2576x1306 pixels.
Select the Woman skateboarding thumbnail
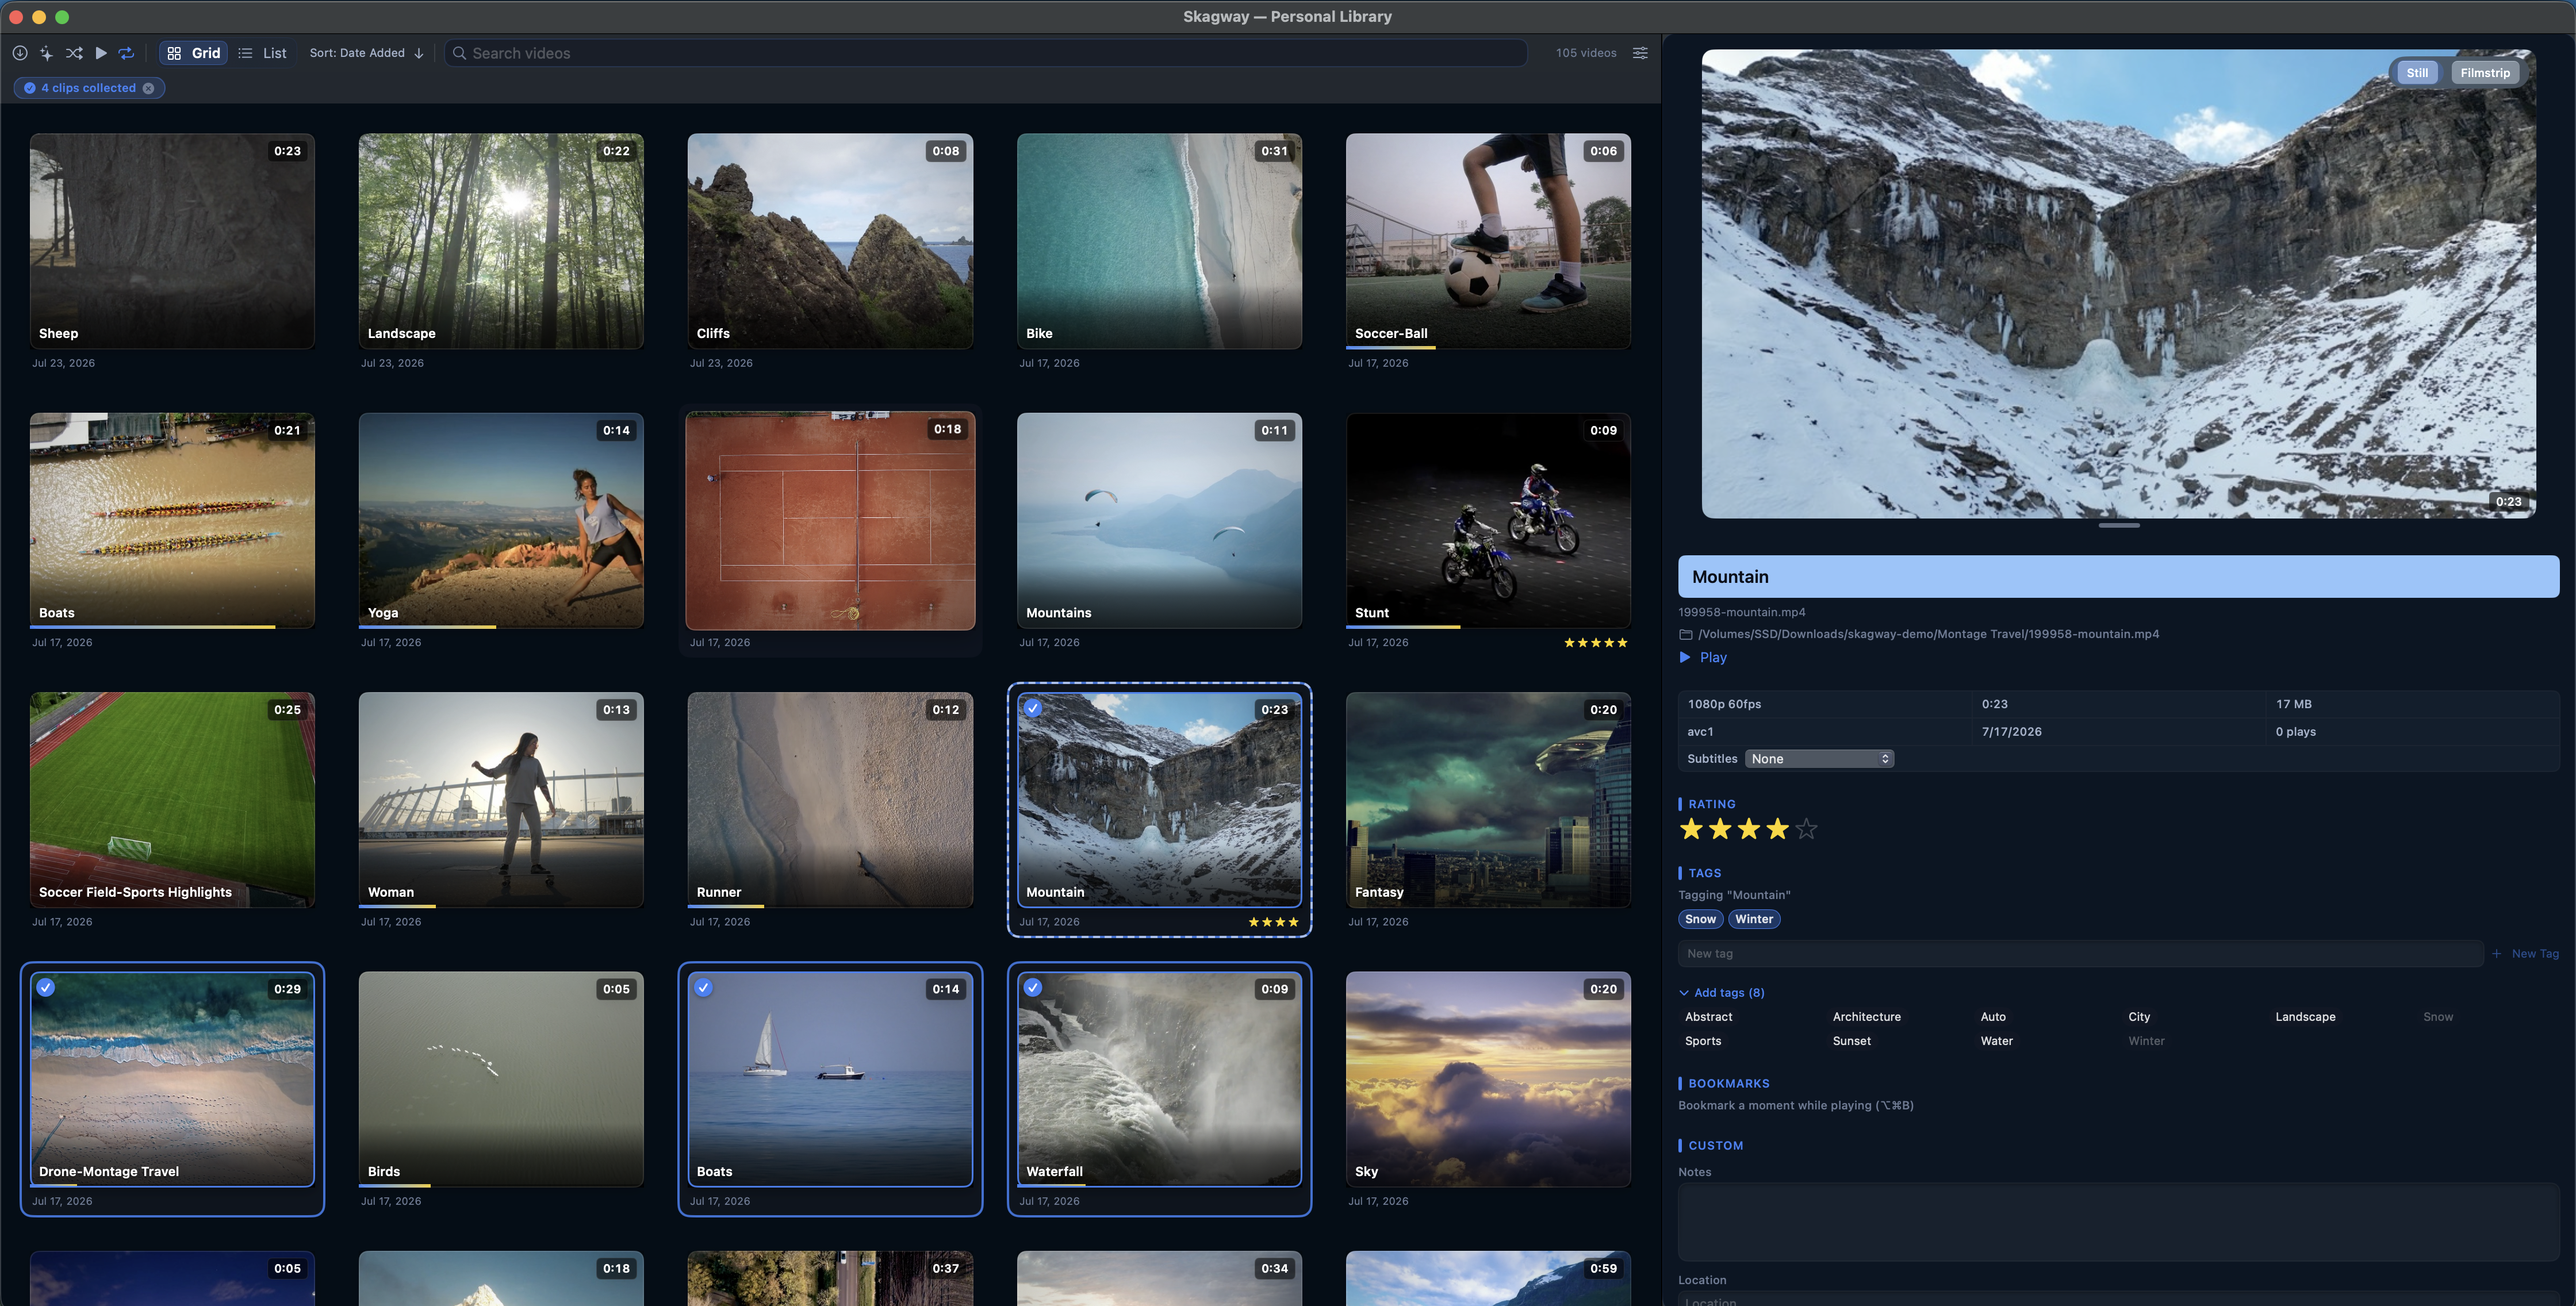501,800
